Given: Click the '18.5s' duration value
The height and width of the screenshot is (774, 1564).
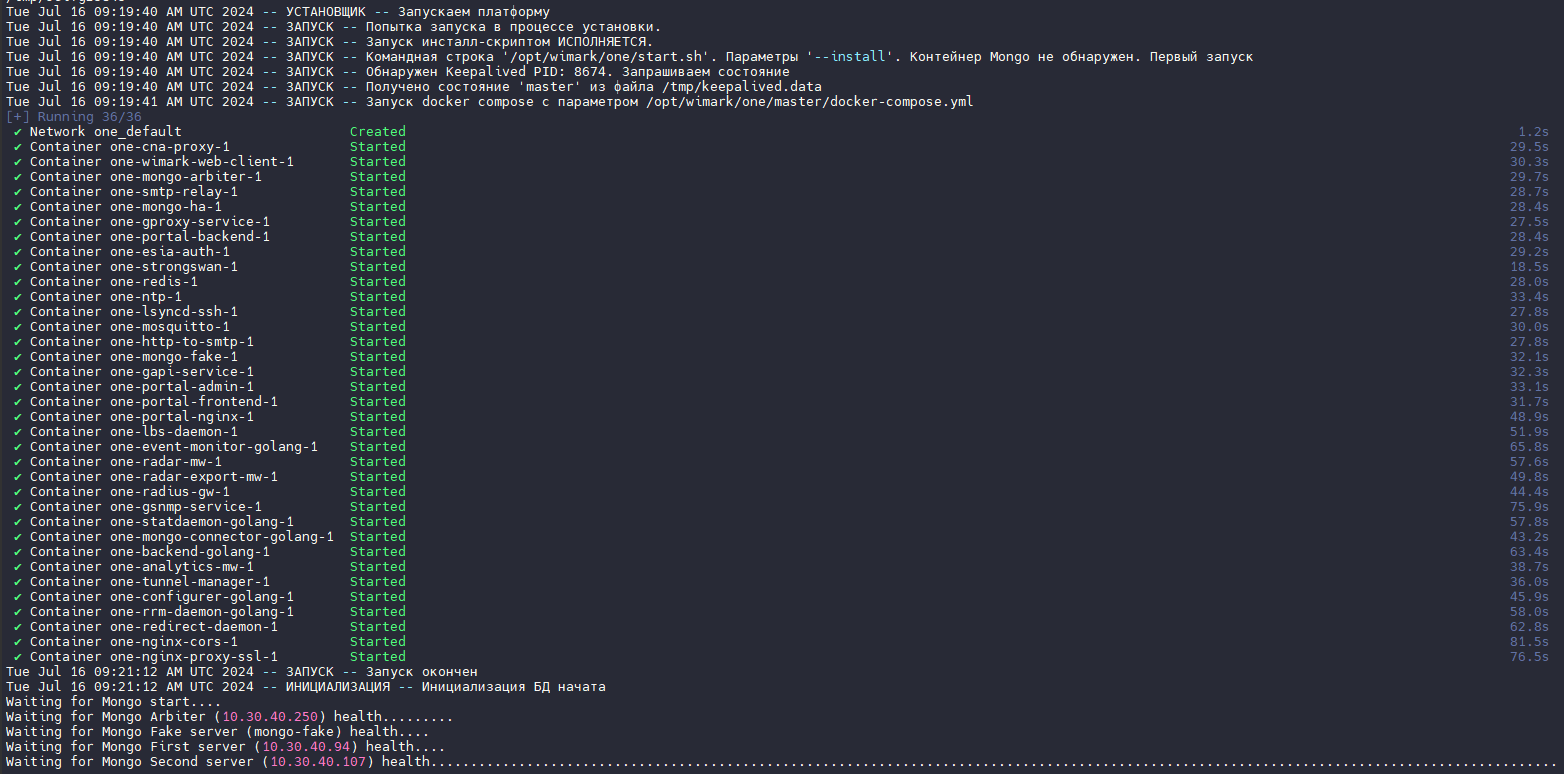Looking at the screenshot, I should (1529, 267).
